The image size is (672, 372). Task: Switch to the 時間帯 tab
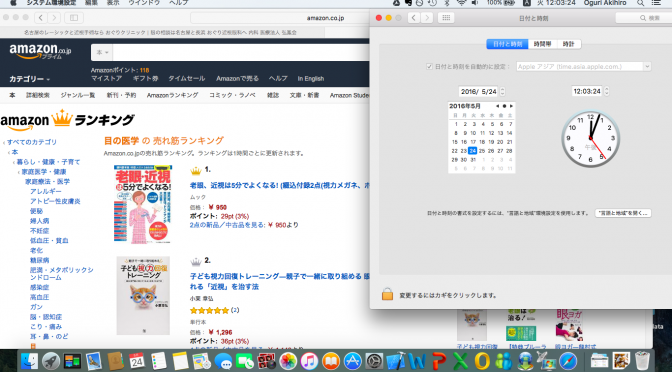coord(542,44)
